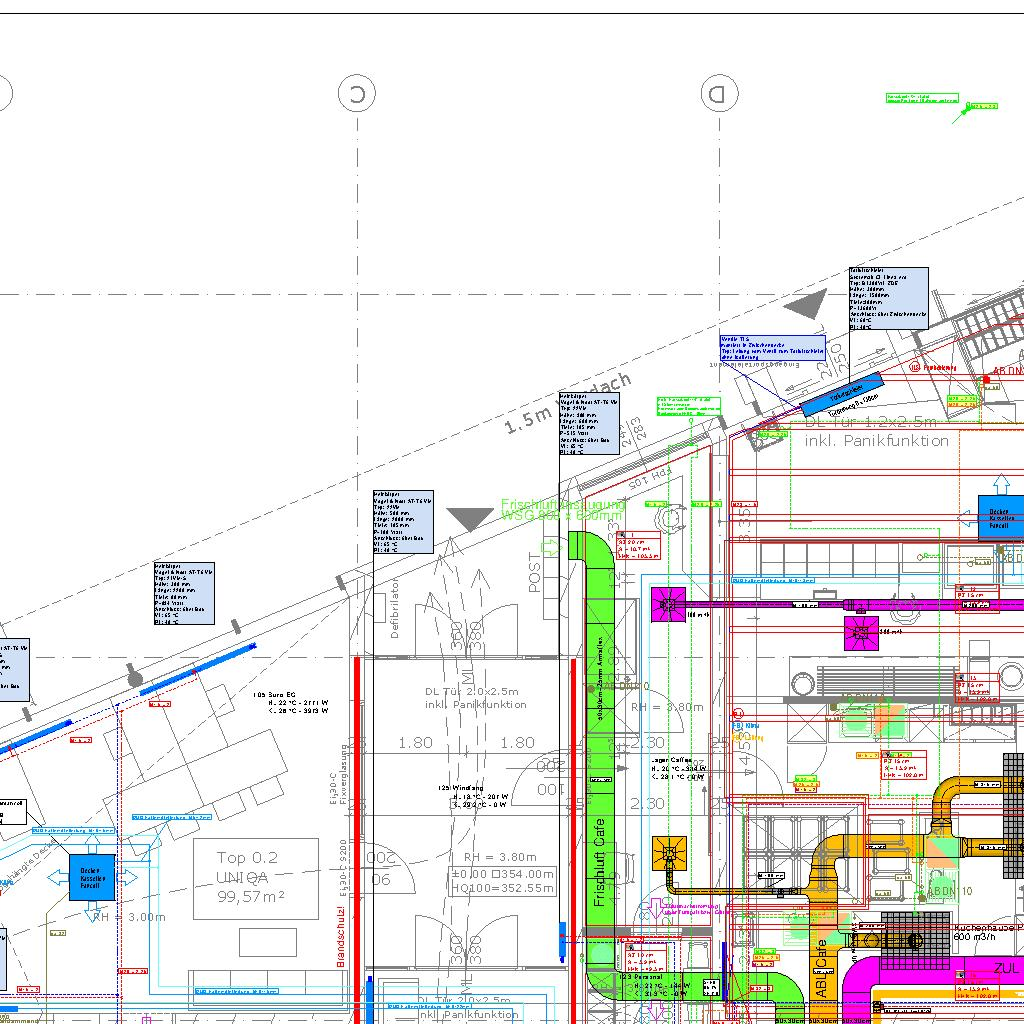1024x1024 pixels.
Task: Select the Defibrillator label
Action: coord(395,609)
